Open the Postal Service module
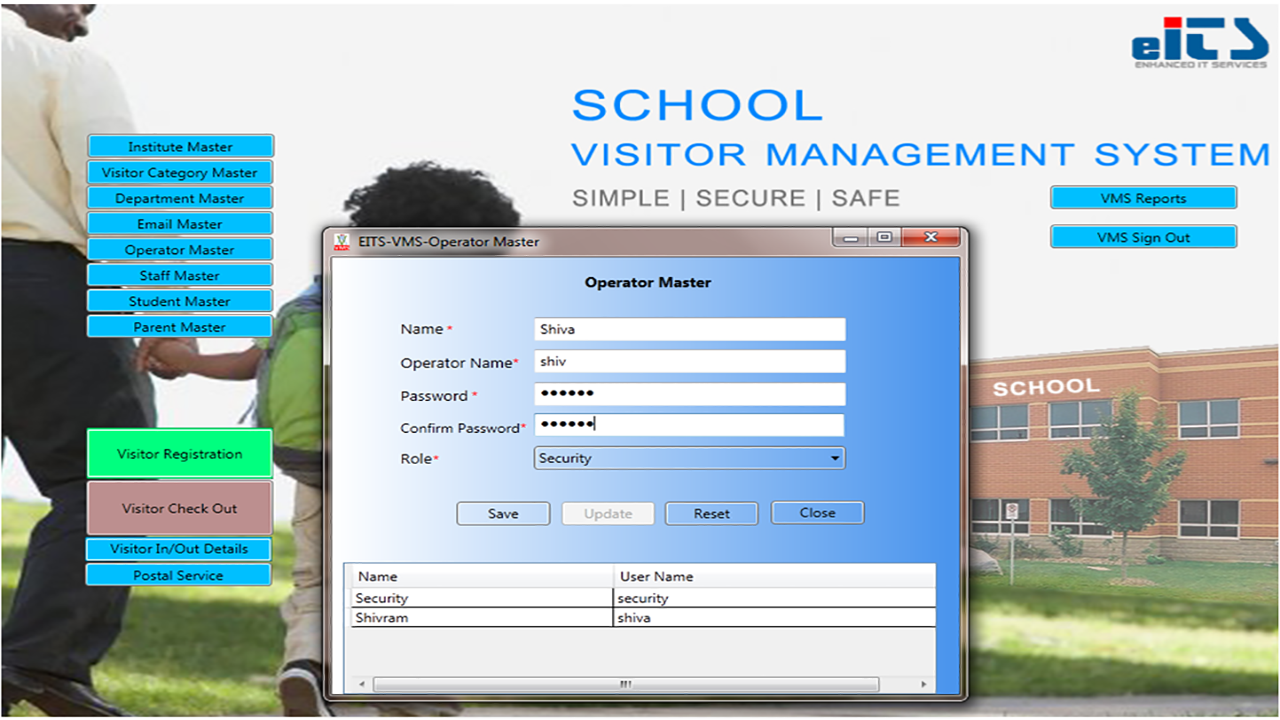This screenshot has height=720, width=1280. tap(179, 575)
